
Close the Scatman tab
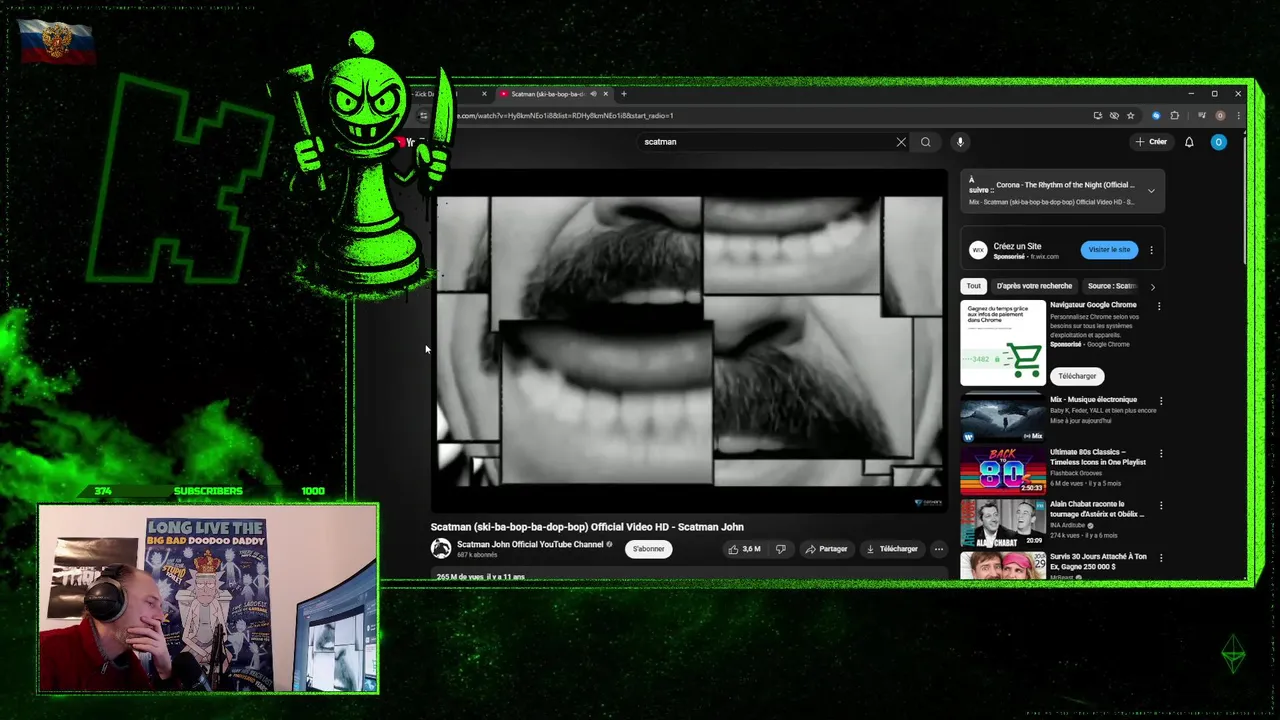coord(606,94)
